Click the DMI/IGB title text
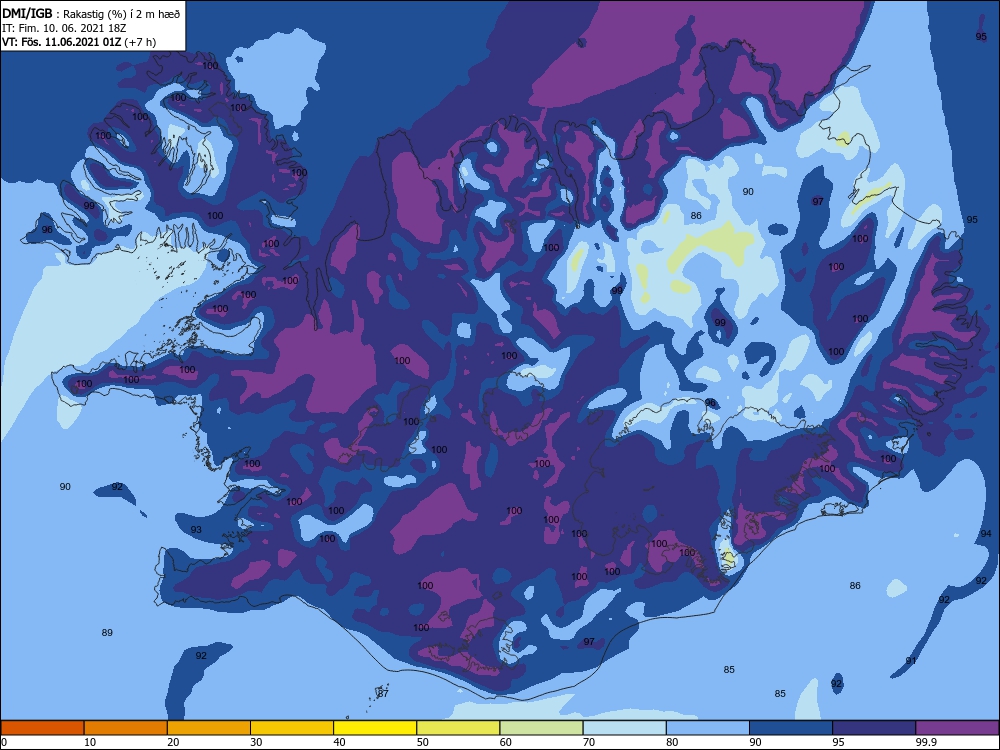This screenshot has height=750, width=1000. [27, 13]
